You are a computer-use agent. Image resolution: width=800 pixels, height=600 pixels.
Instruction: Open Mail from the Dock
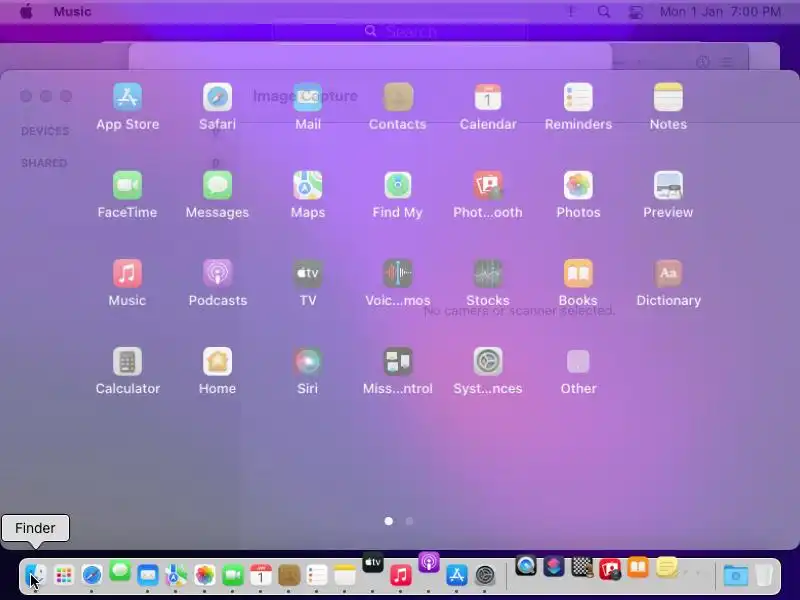point(148,576)
